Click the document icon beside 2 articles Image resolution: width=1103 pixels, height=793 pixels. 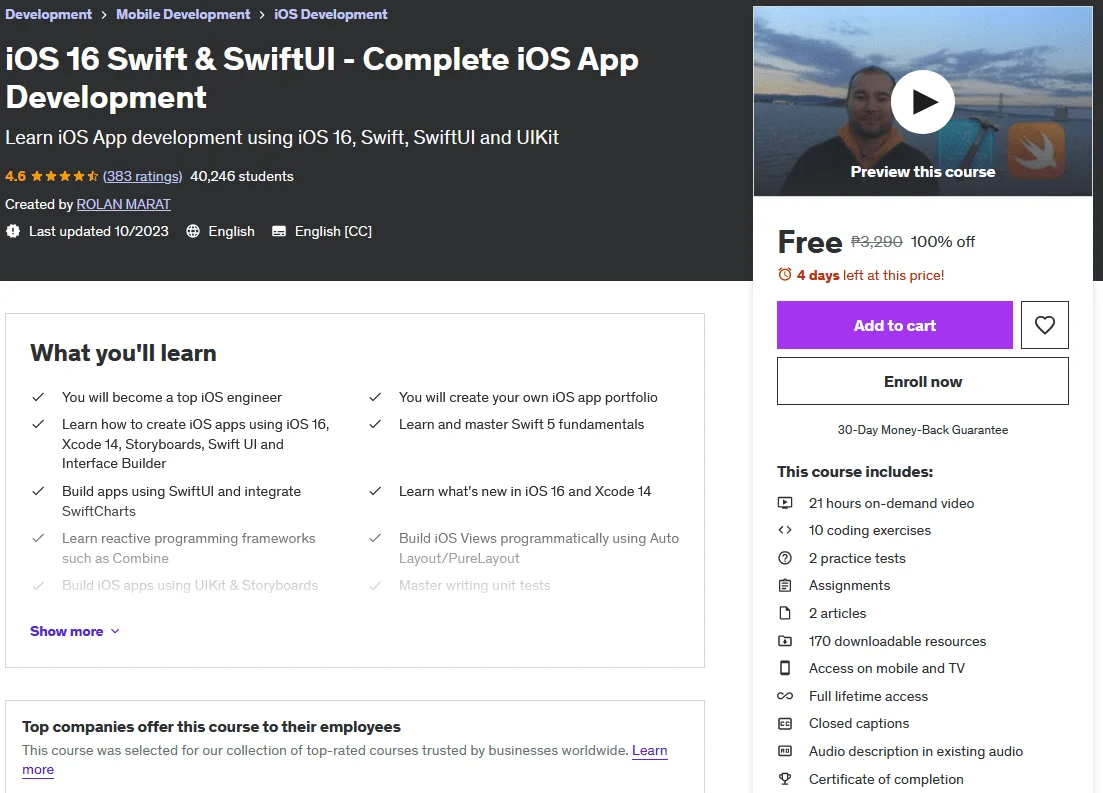click(785, 613)
